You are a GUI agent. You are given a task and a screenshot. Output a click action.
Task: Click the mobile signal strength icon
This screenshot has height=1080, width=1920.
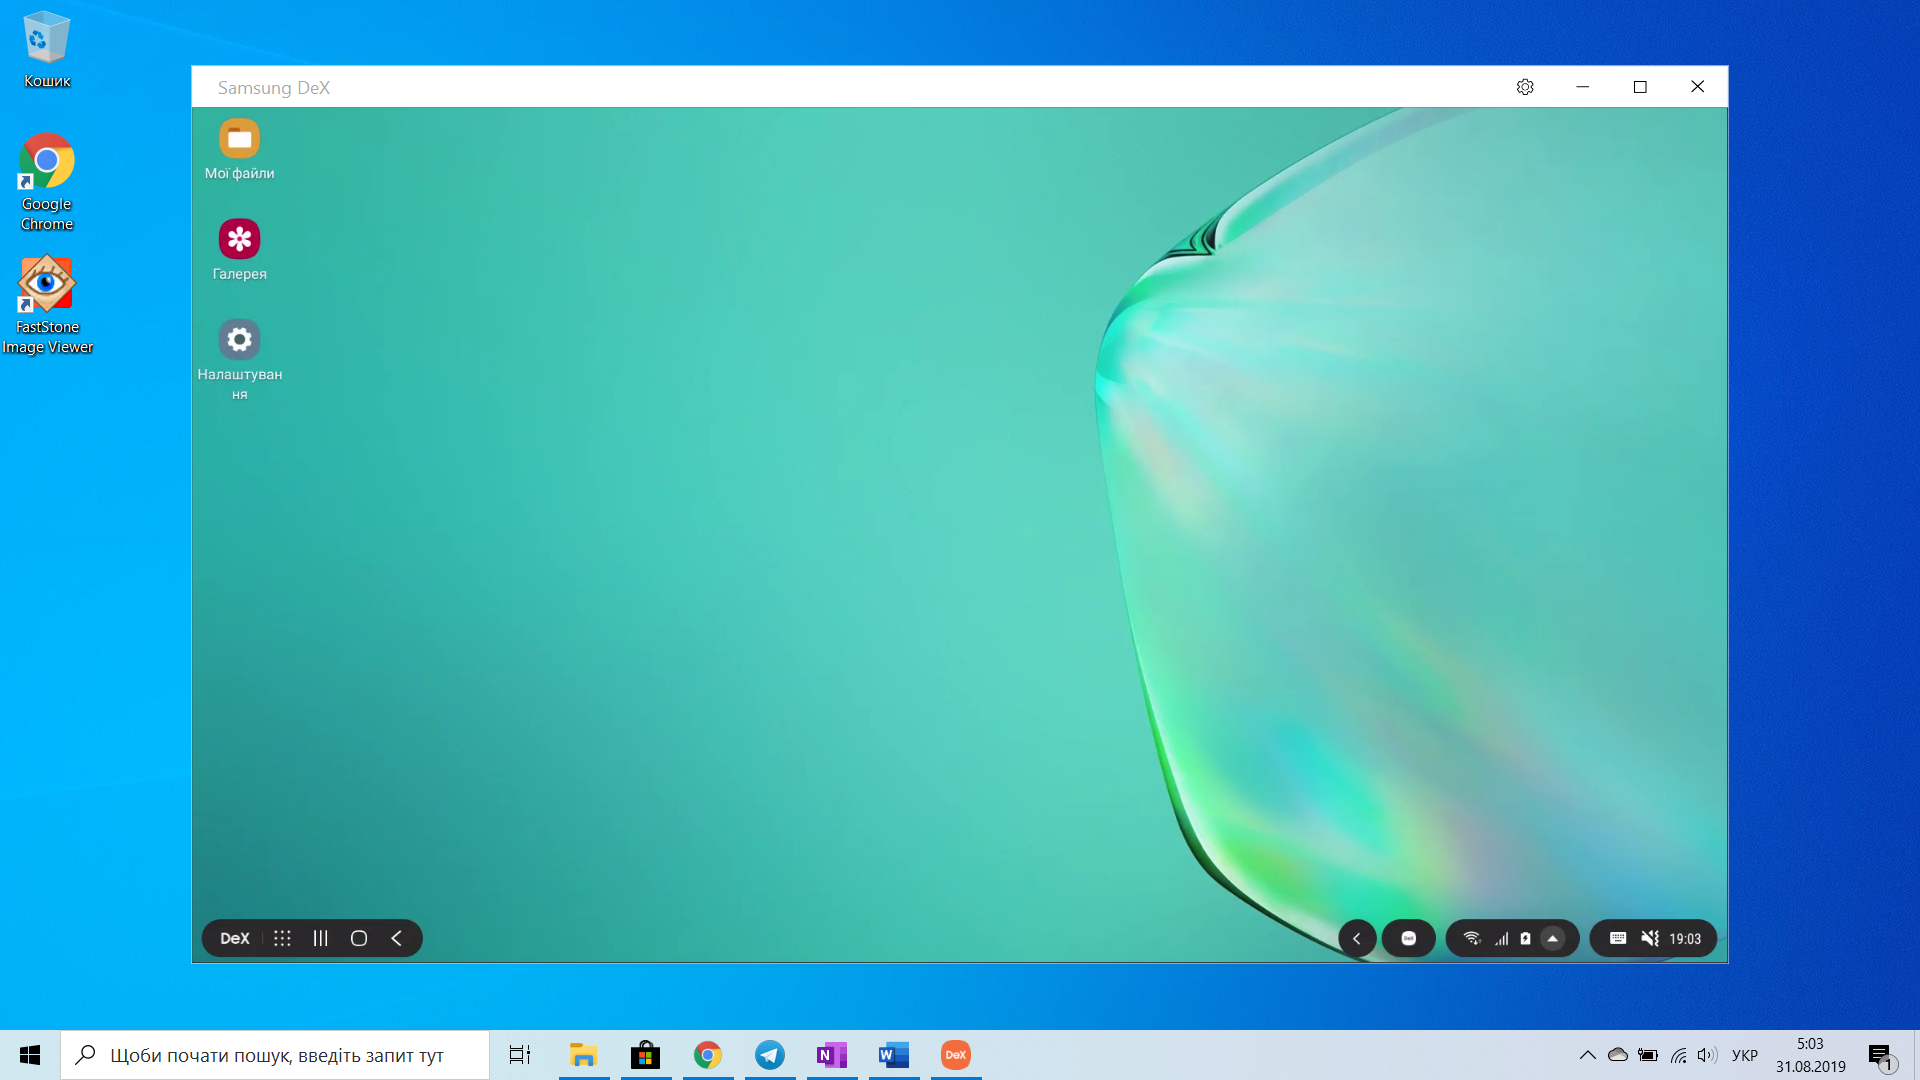(x=1501, y=938)
